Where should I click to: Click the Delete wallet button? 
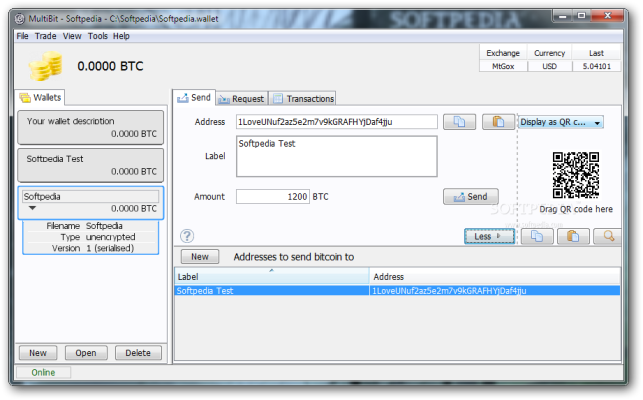pyautogui.click(x=138, y=353)
